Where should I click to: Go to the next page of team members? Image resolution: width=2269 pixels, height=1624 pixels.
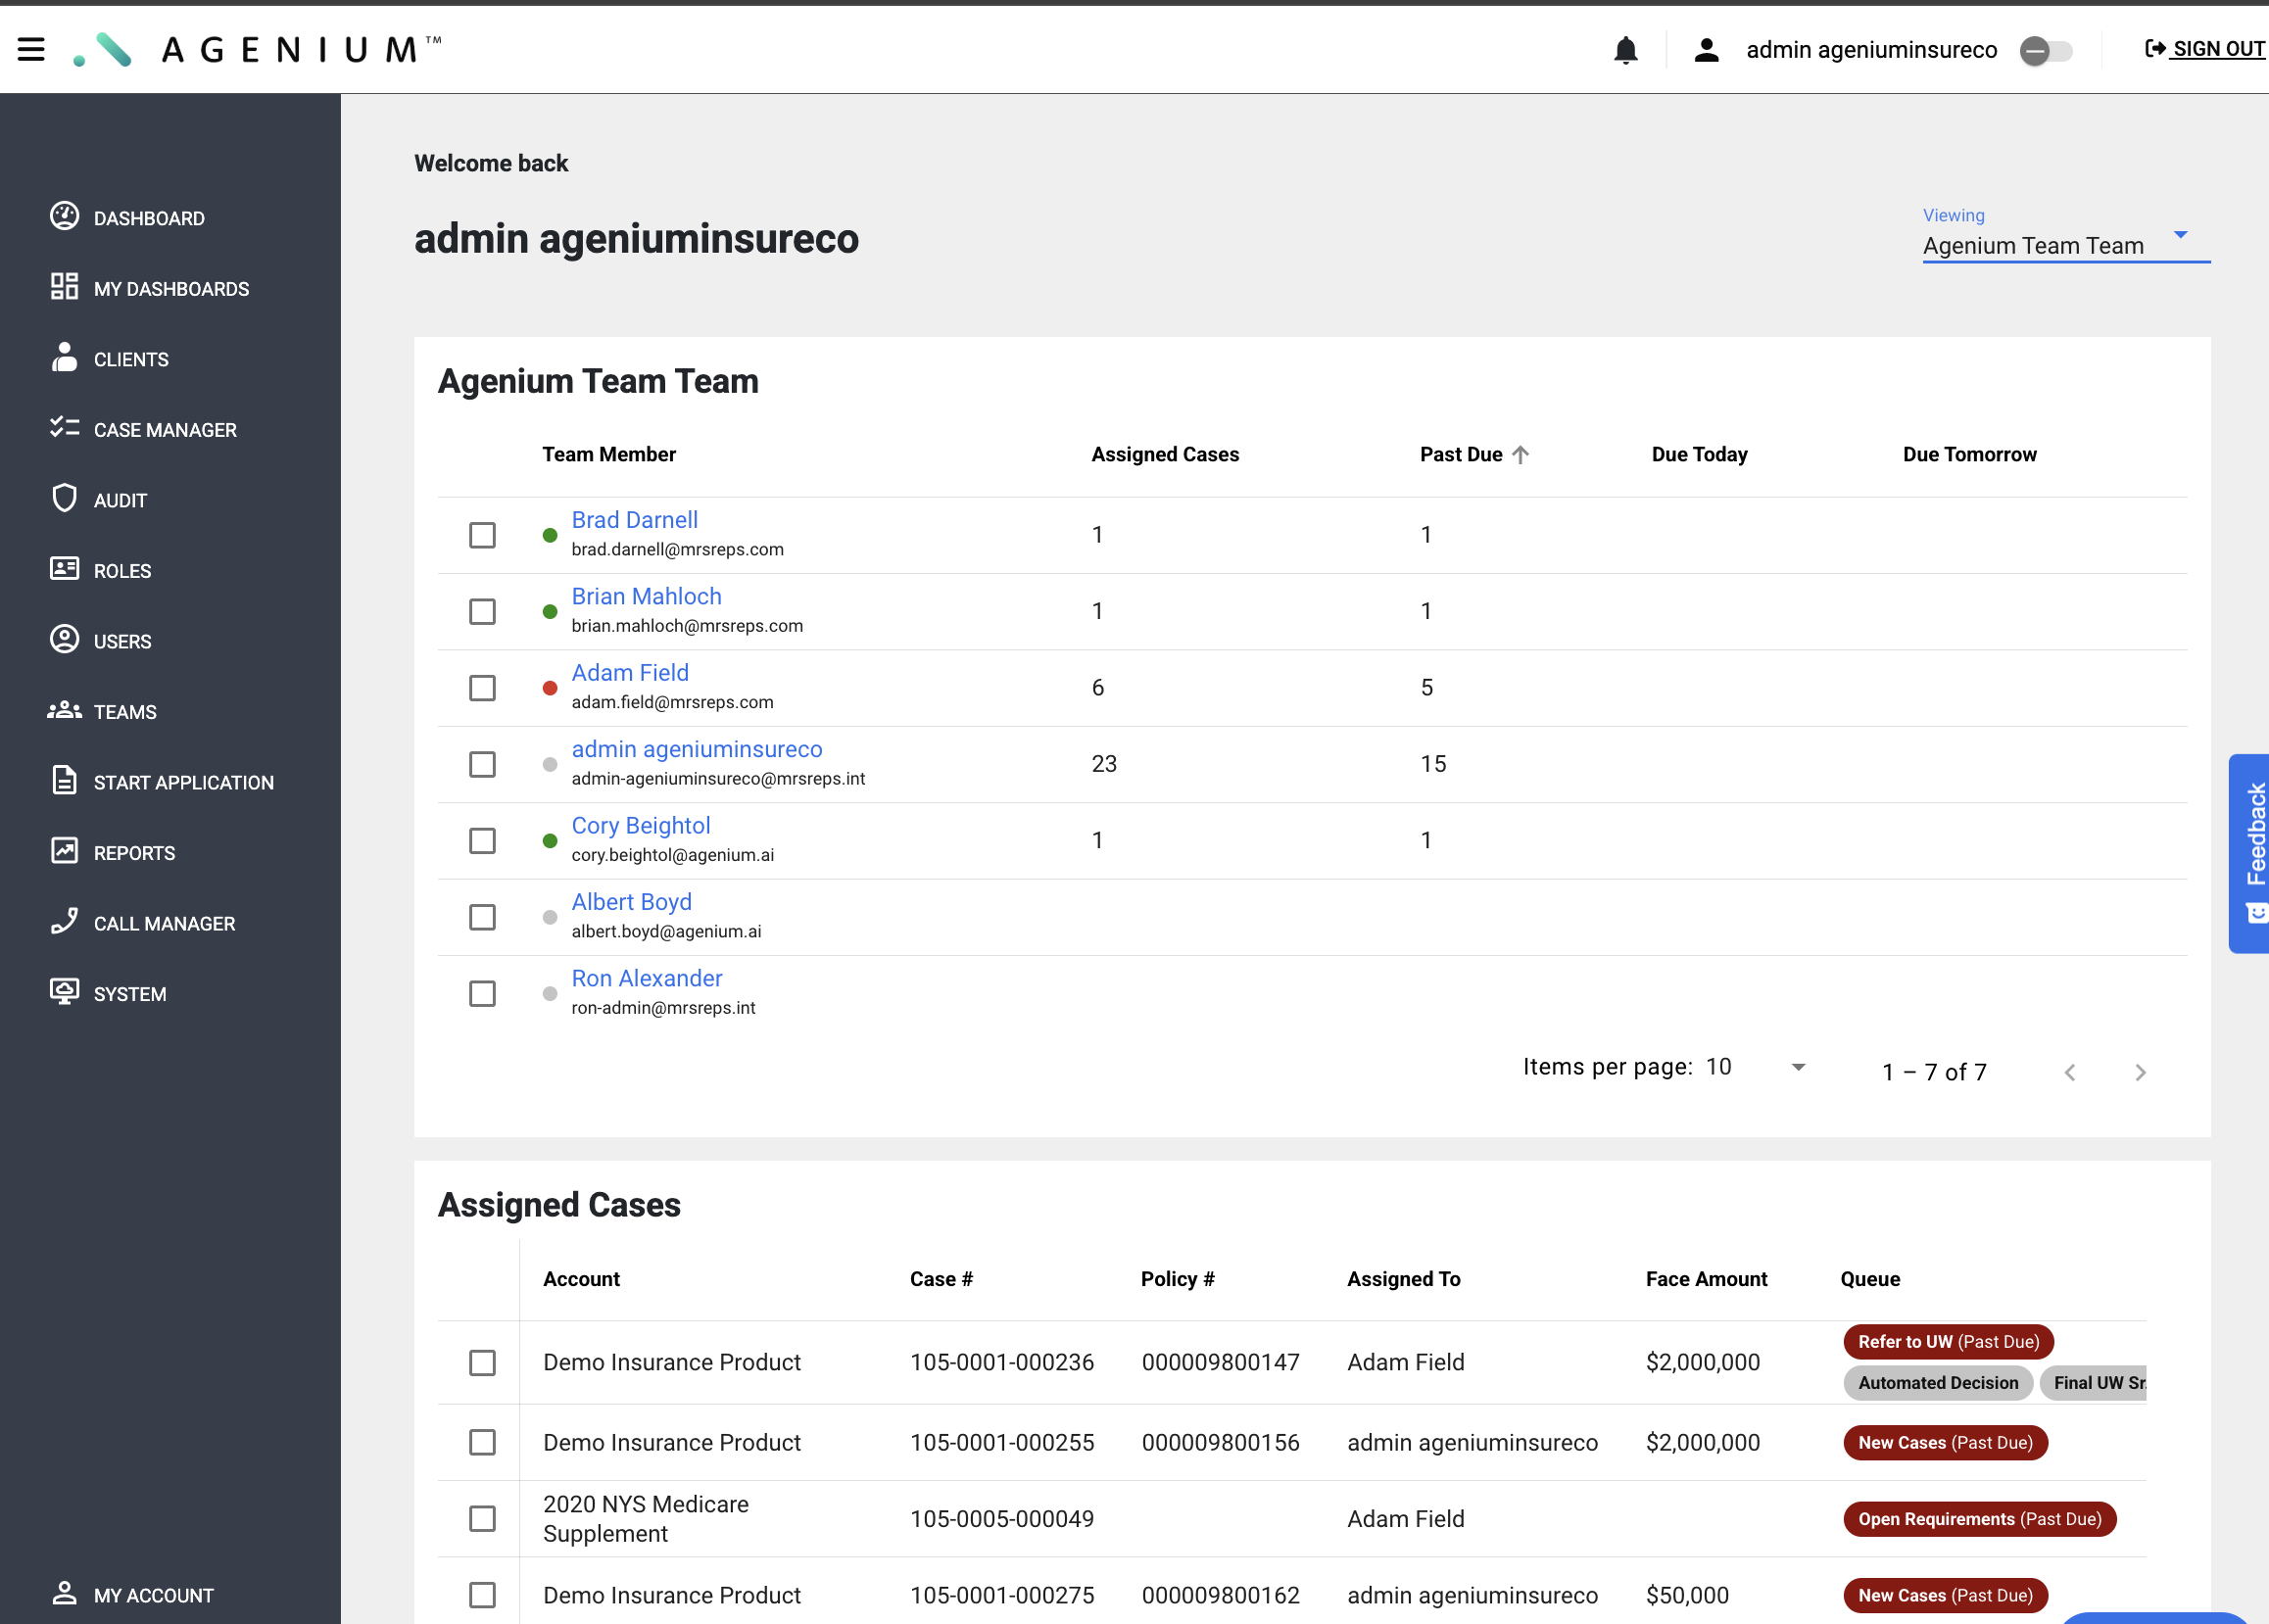(2140, 1073)
